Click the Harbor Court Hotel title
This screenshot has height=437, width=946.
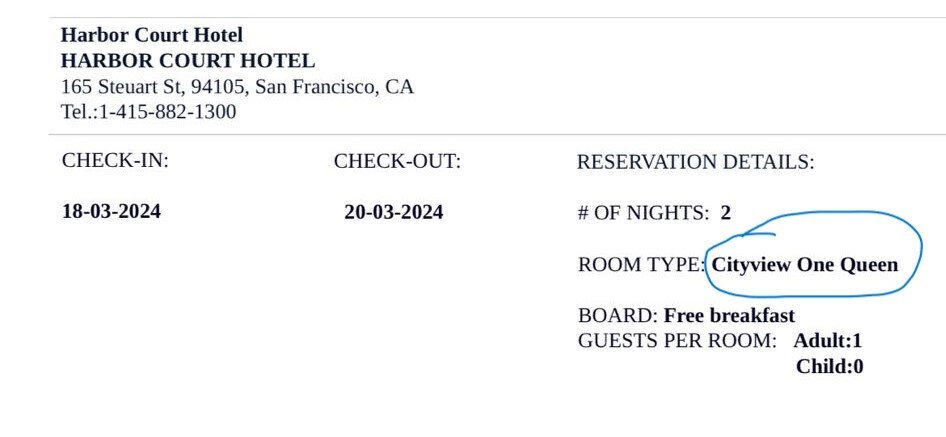tap(151, 35)
